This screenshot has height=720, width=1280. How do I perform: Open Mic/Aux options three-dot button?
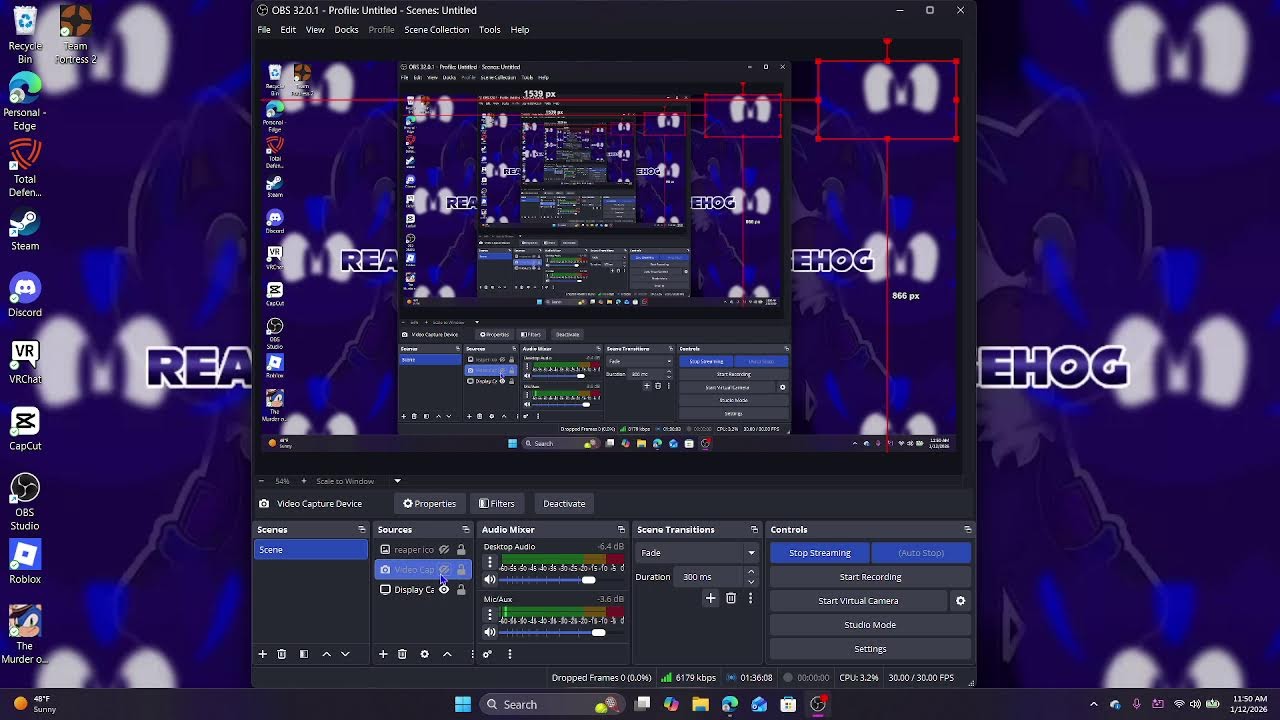(x=490, y=615)
